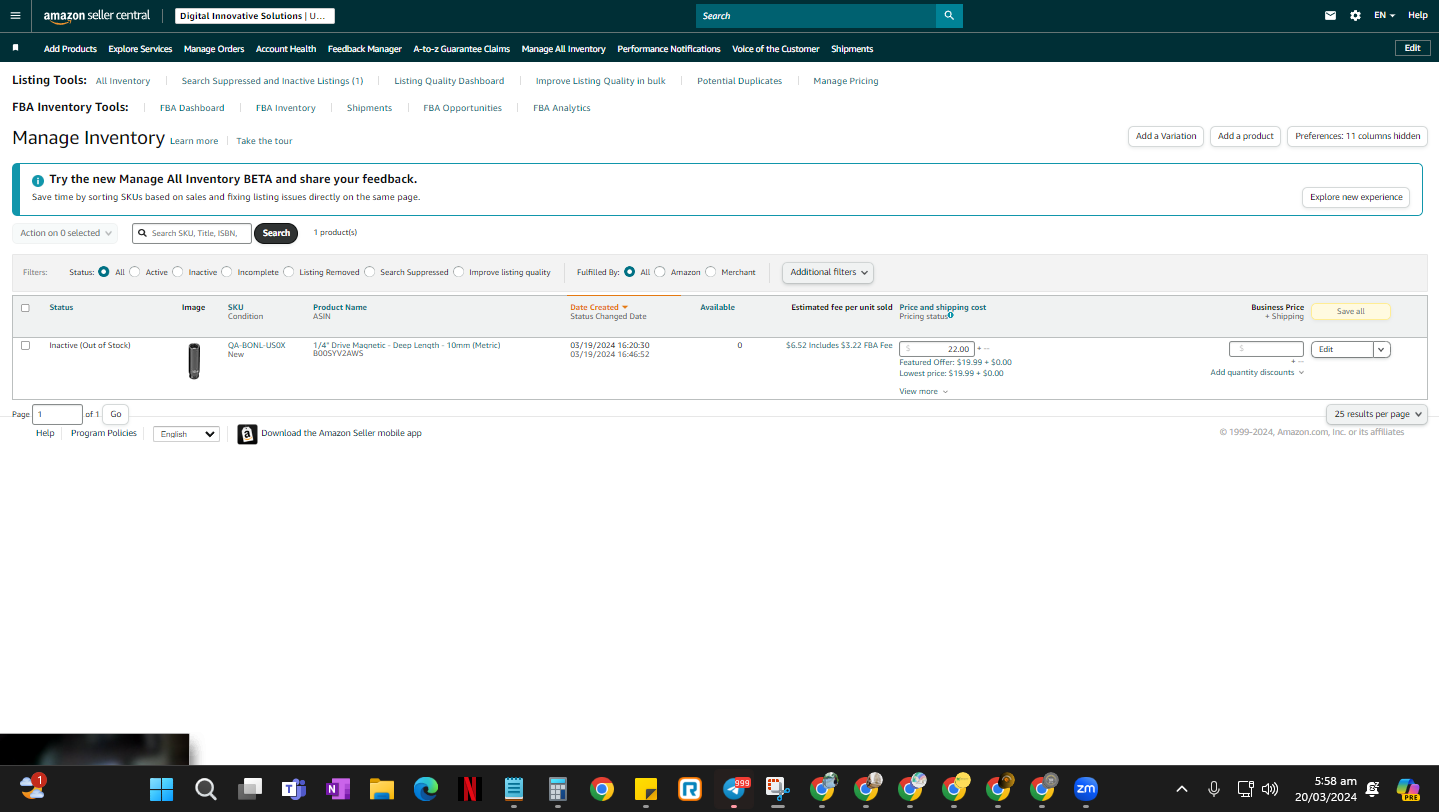Select Amazon under Fulfilled By
This screenshot has height=812, width=1439.
pos(660,272)
